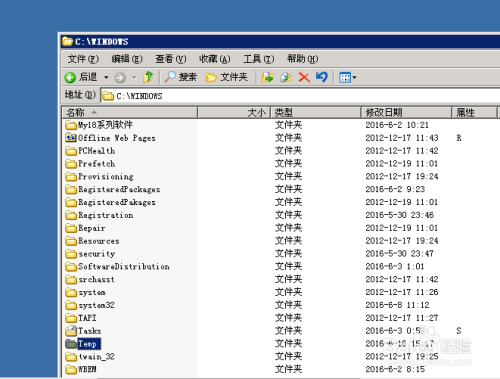Open the 收藏(A) menu

215,59
